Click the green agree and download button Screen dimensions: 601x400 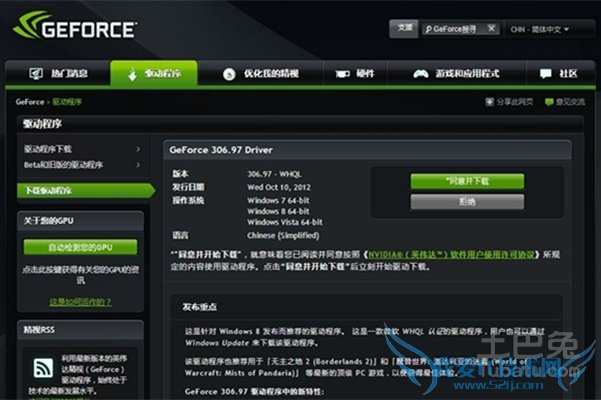coord(467,181)
